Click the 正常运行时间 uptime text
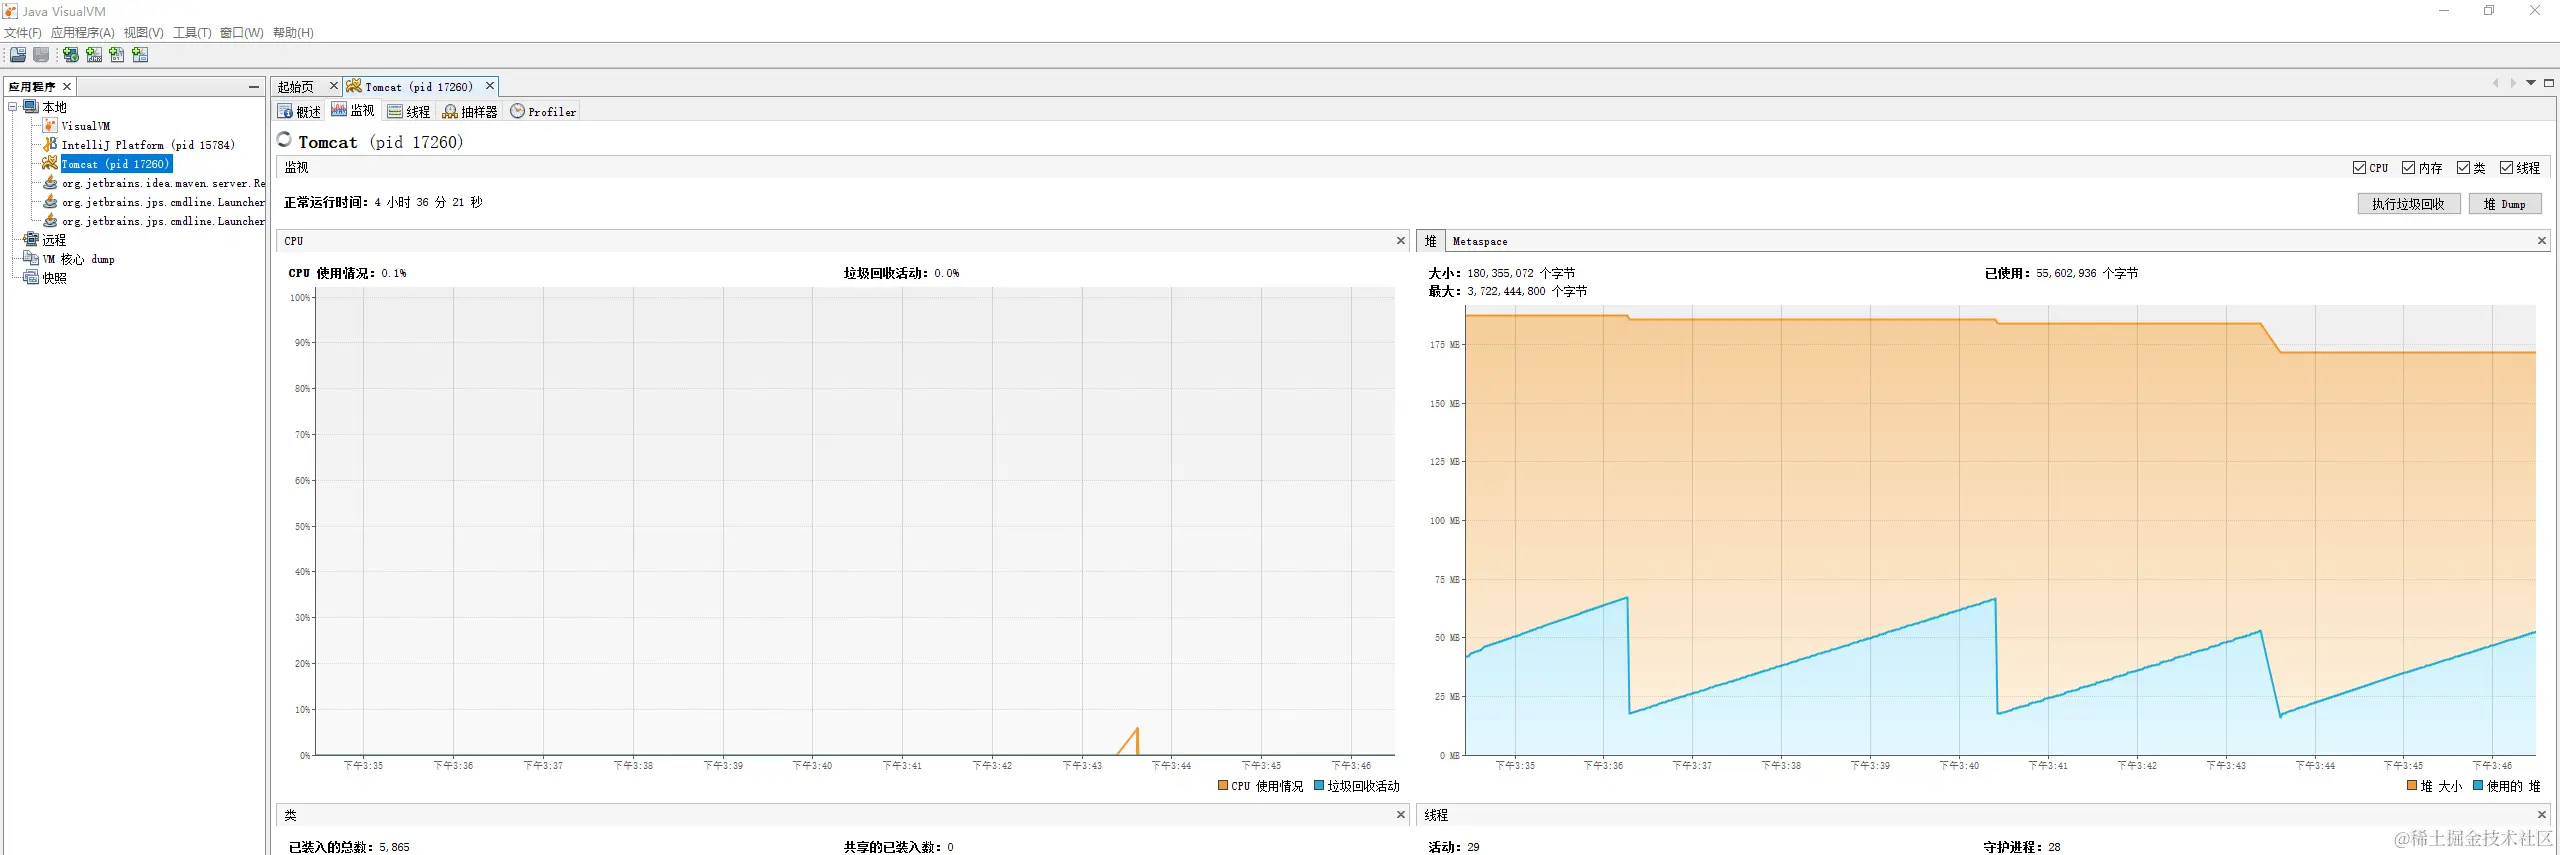Viewport: 2560px width, 855px height. tap(383, 202)
